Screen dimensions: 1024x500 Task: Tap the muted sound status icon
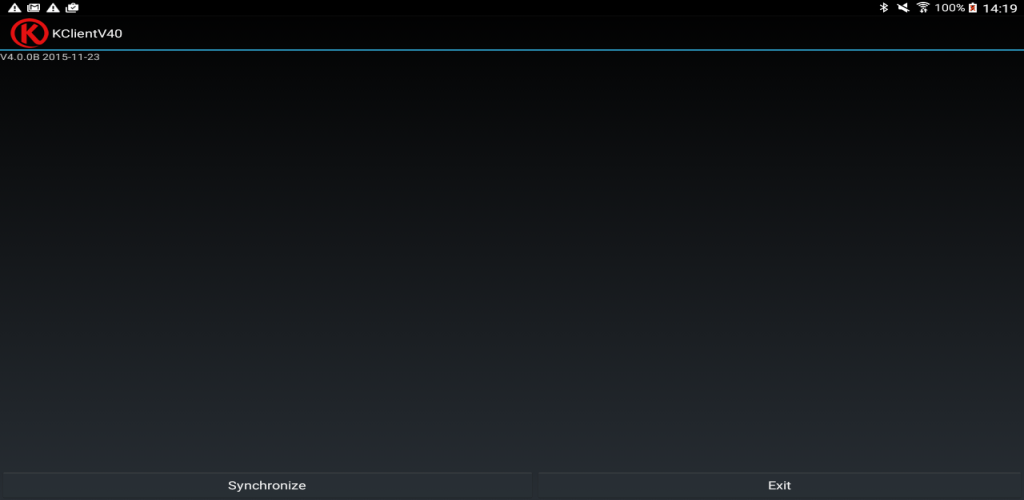903,8
